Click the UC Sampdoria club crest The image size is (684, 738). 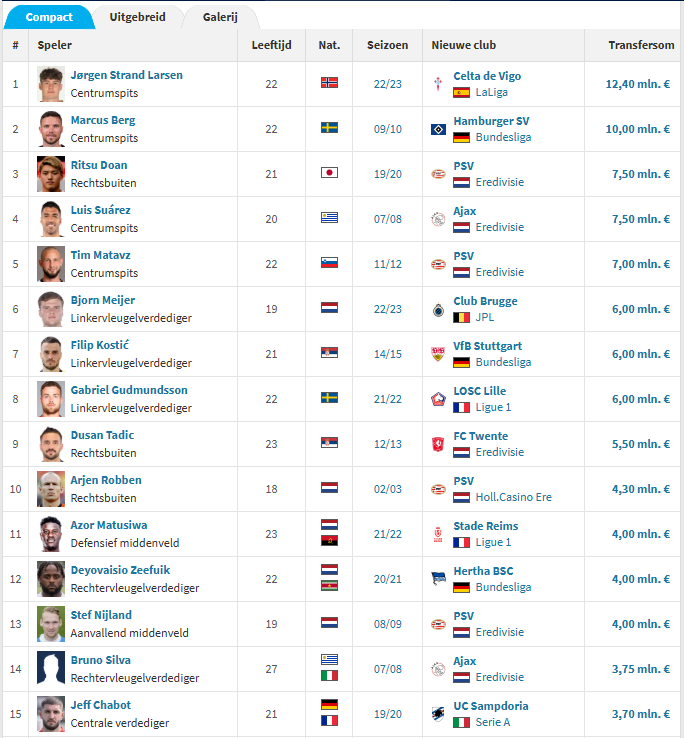click(x=438, y=714)
